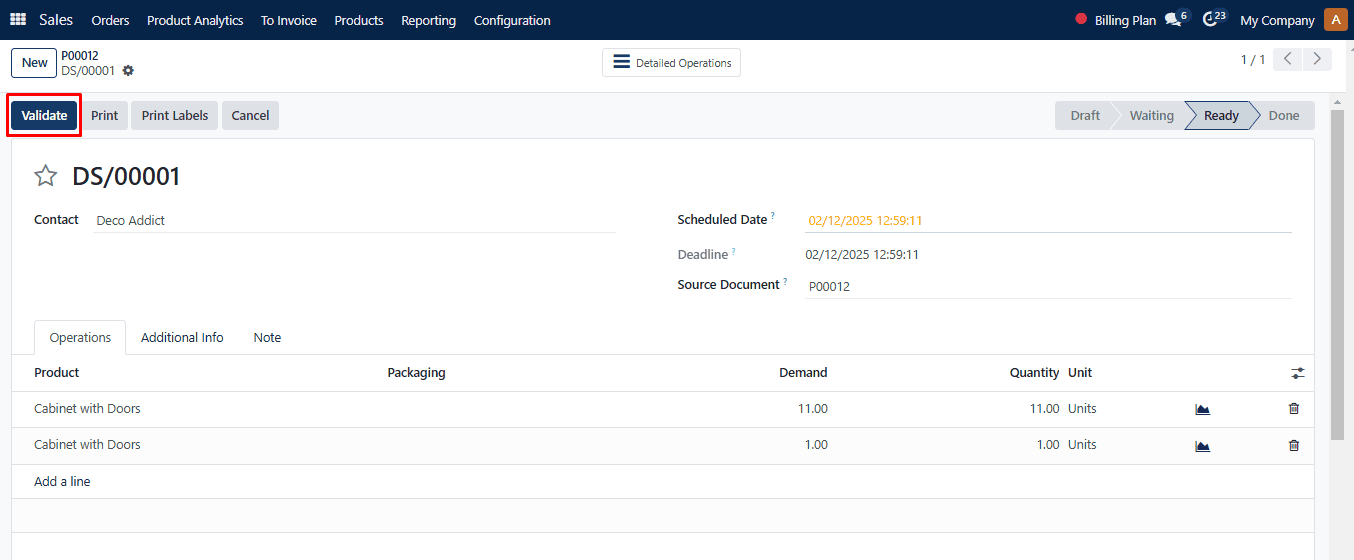Go to the previous record arrow
This screenshot has height=560, width=1354.
1289,59
